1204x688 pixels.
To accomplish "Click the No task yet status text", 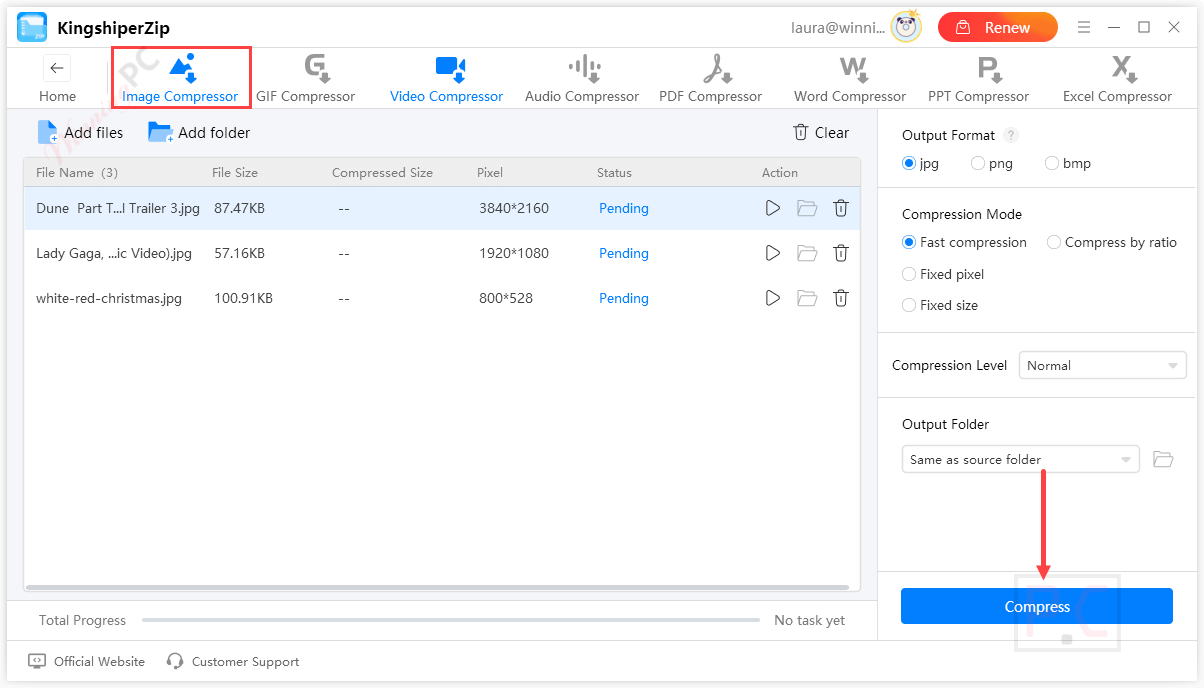I will pyautogui.click(x=809, y=620).
